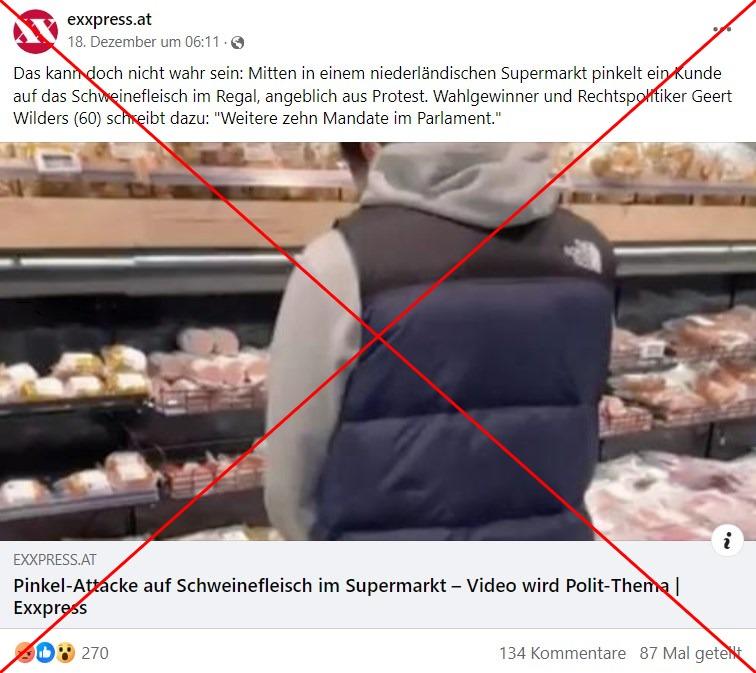Click the globe public visibility icon
Viewport: 756px width, 673px height.
click(x=237, y=43)
